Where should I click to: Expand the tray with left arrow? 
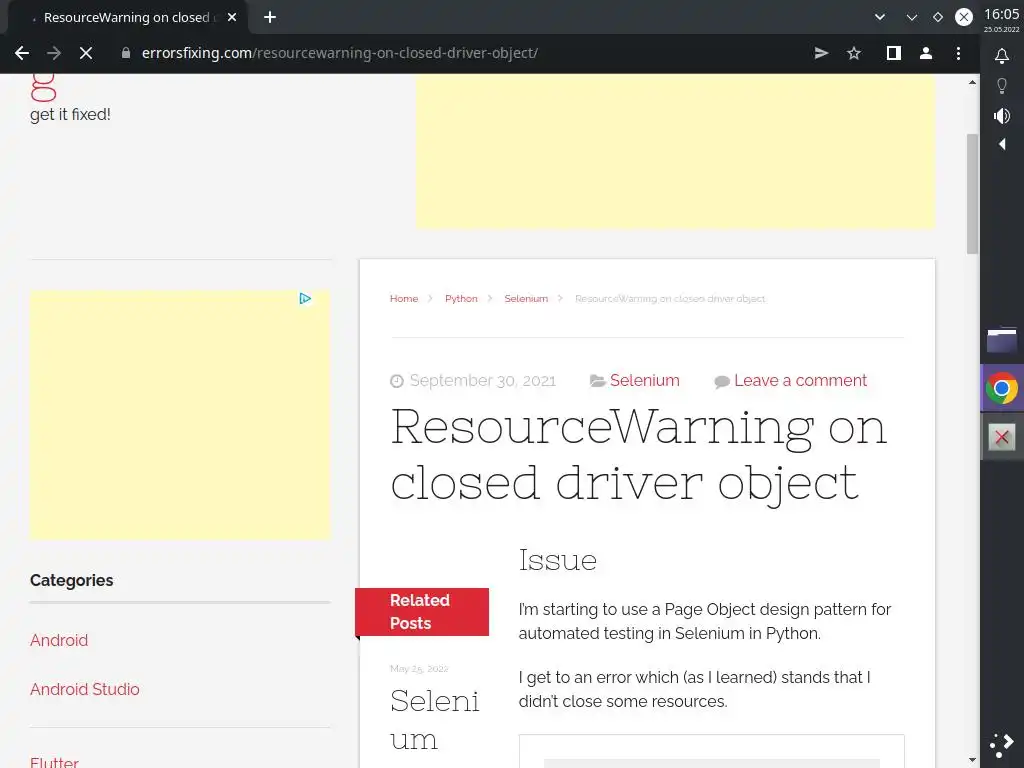(x=1002, y=144)
